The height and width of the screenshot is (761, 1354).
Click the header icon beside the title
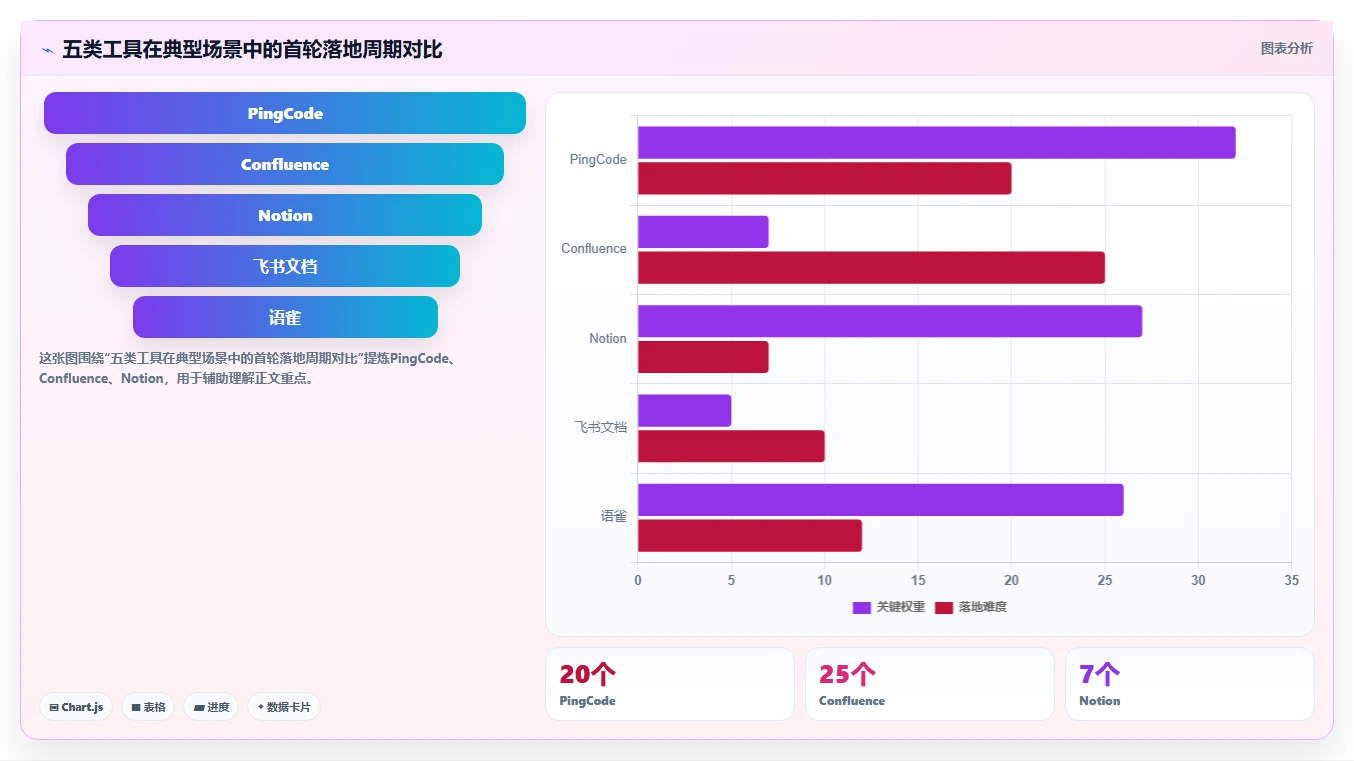point(47,50)
